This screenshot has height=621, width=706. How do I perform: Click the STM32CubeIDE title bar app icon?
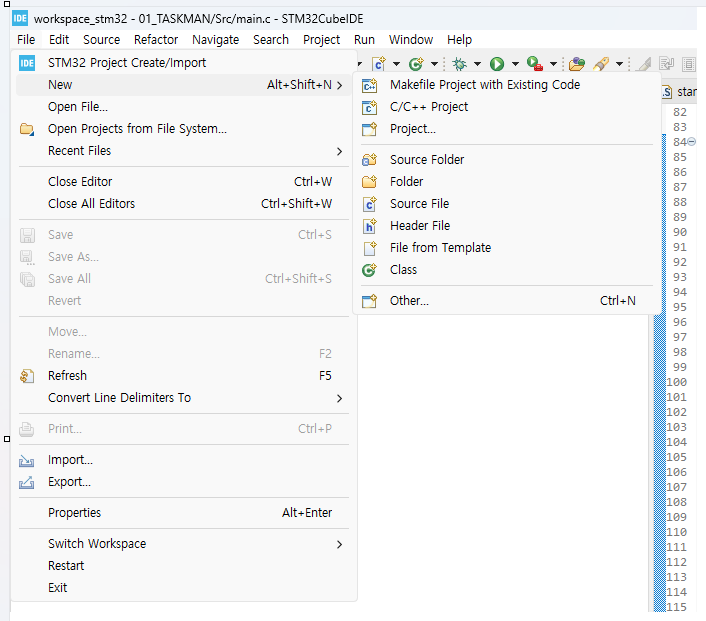[20, 18]
